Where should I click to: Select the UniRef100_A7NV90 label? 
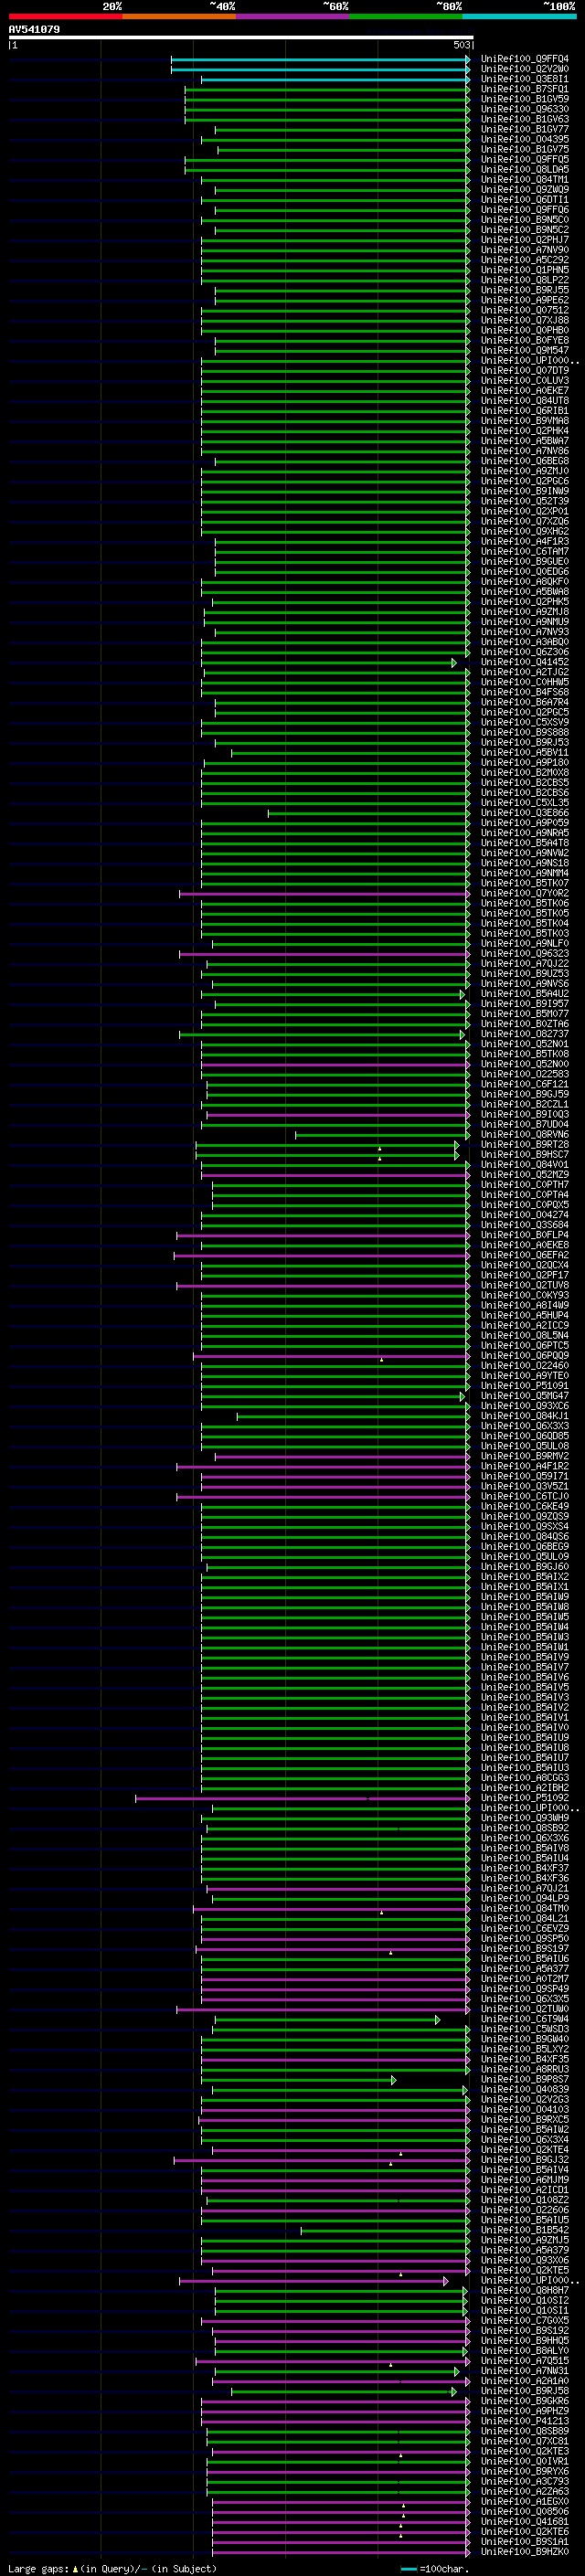tap(524, 250)
